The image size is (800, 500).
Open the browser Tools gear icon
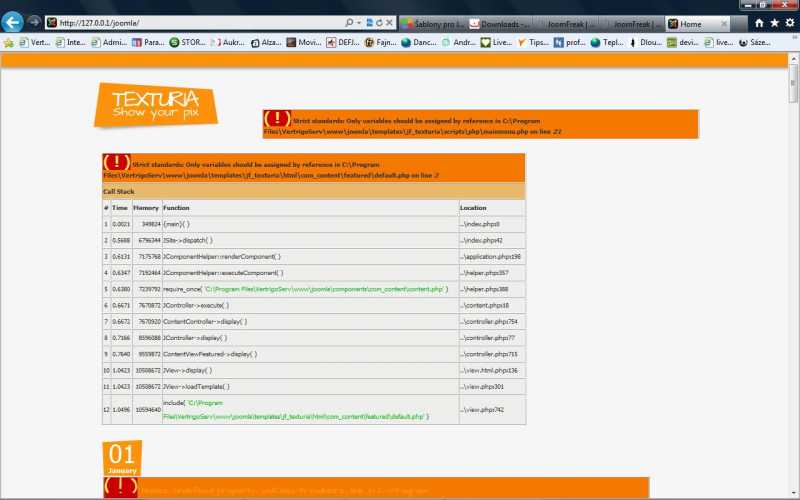point(789,22)
